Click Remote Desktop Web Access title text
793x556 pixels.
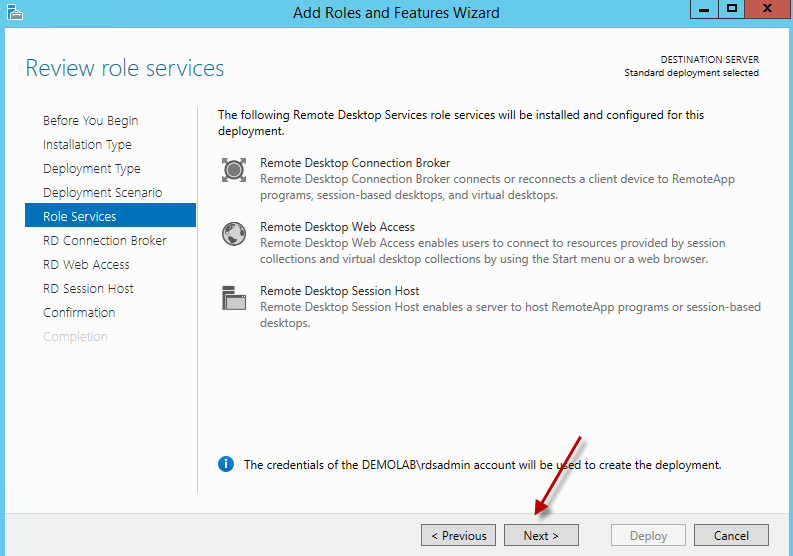(337, 227)
